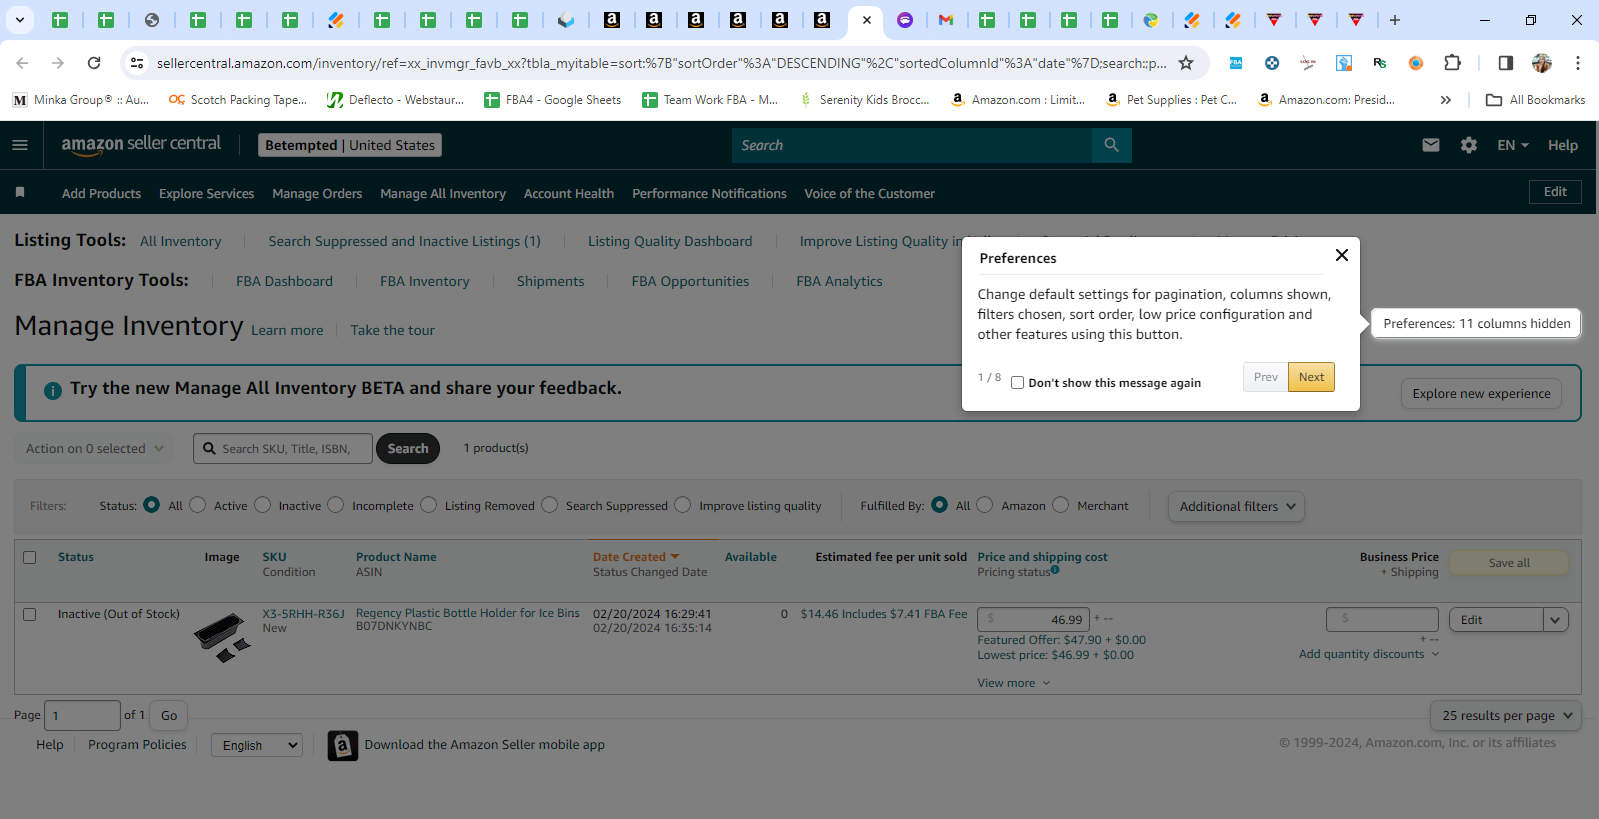
Task: Select the Listing Removed filter
Action: coord(429,505)
